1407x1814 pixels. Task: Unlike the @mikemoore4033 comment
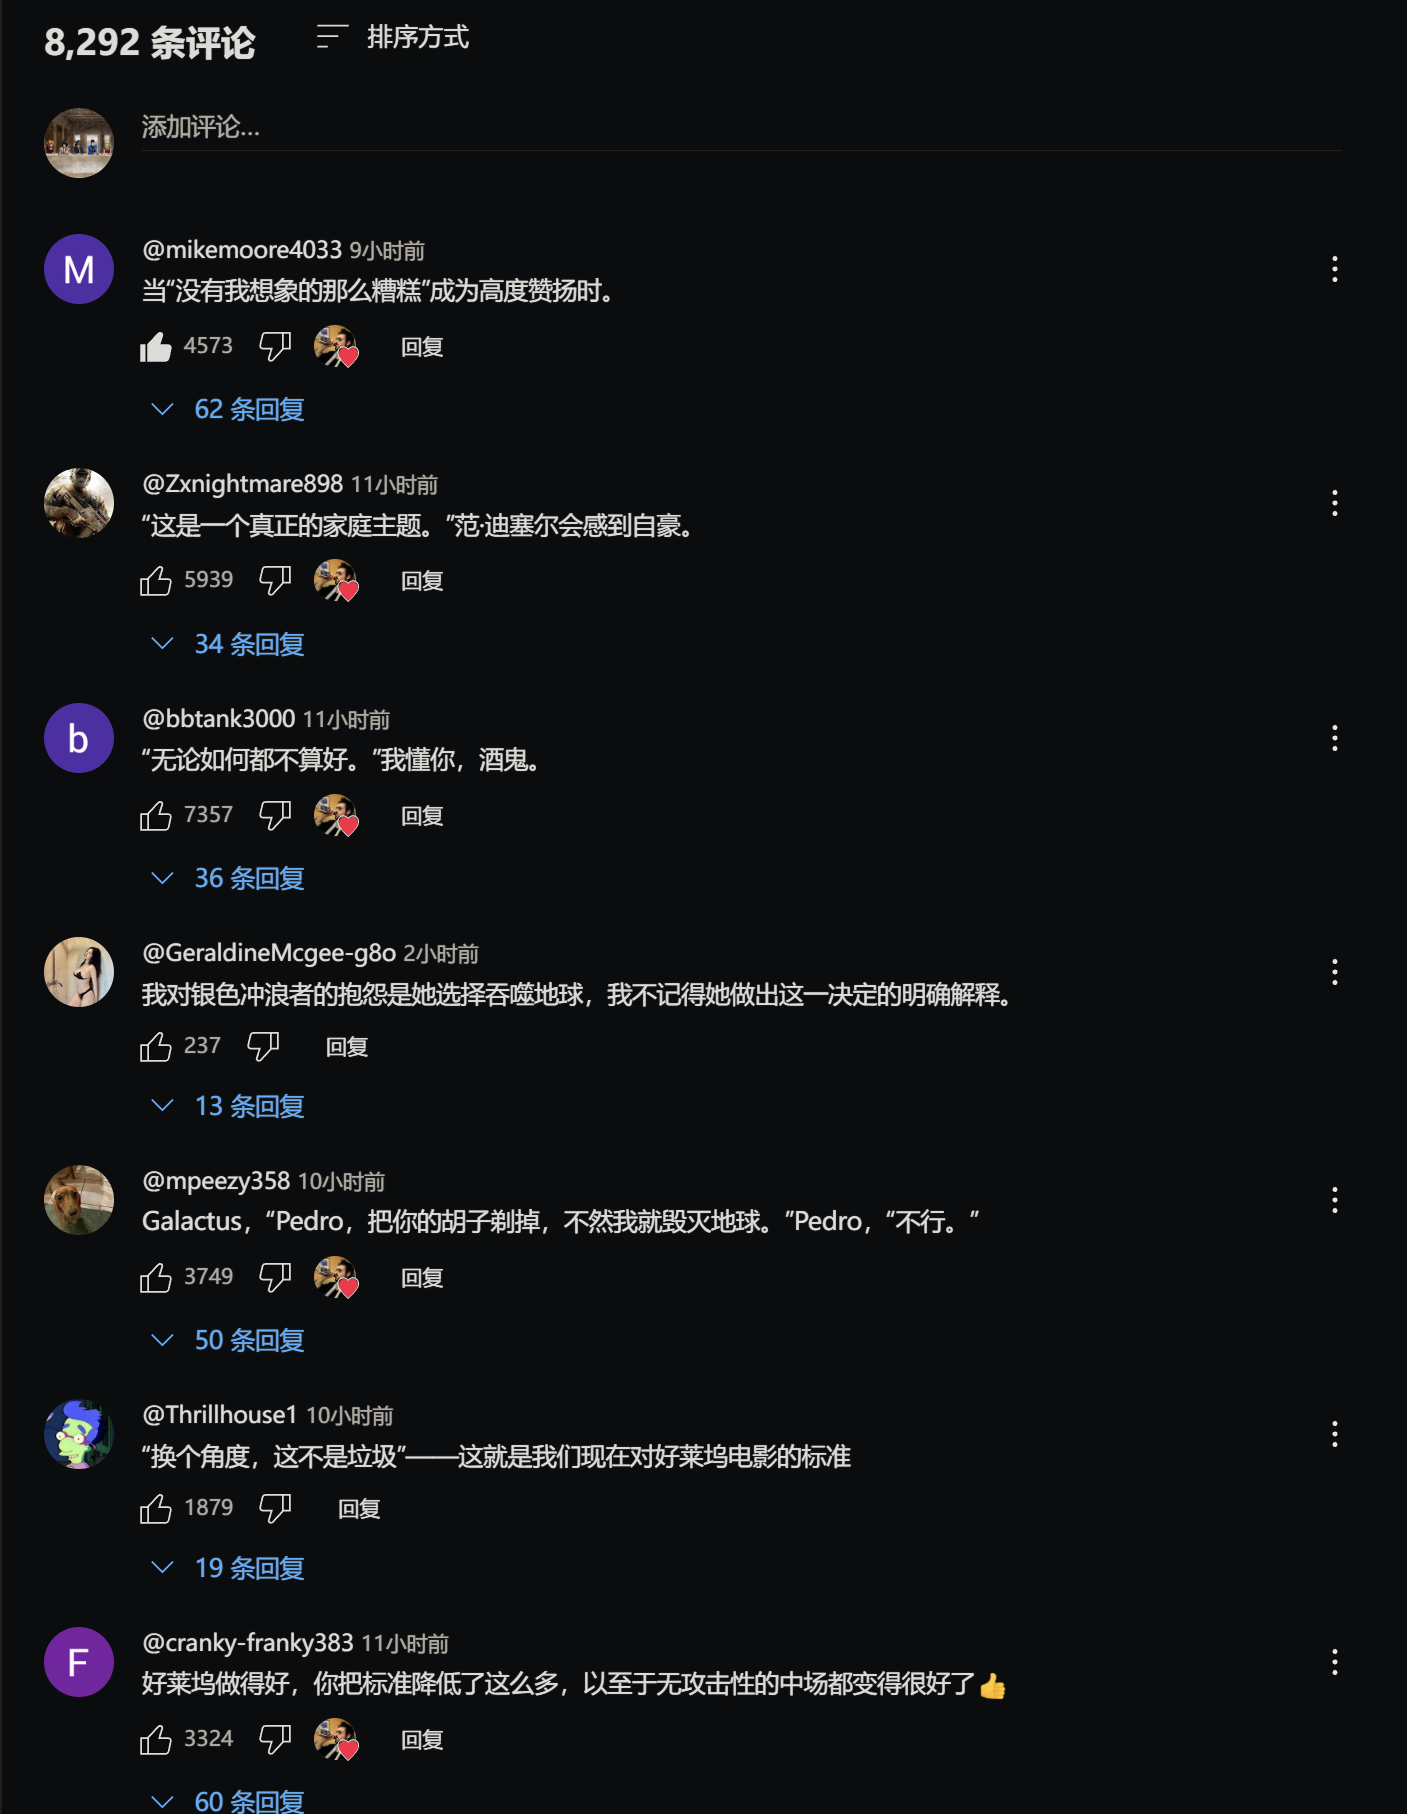point(156,347)
